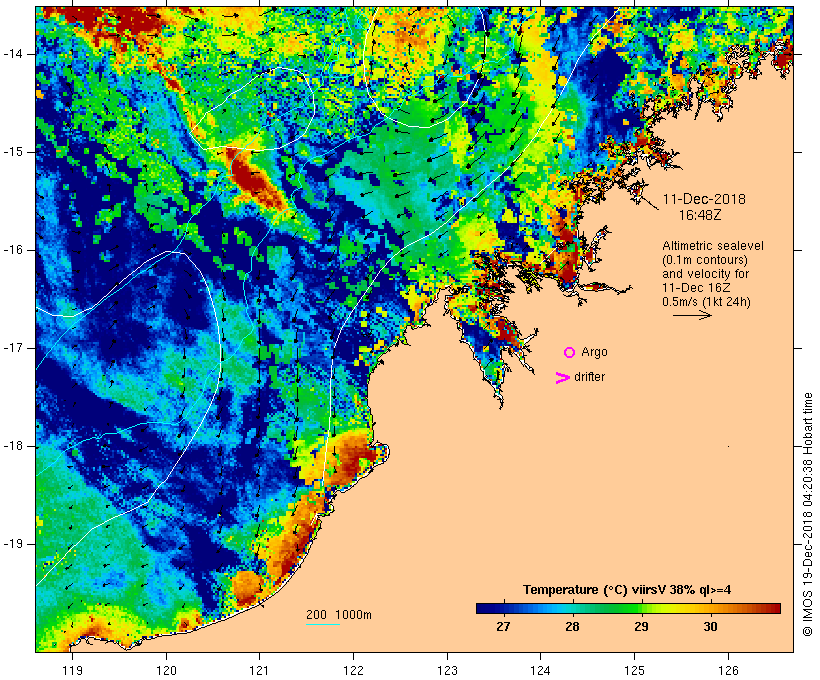The width and height of the screenshot is (820, 680).
Task: Click latitude label -14
Action: pos(12,54)
